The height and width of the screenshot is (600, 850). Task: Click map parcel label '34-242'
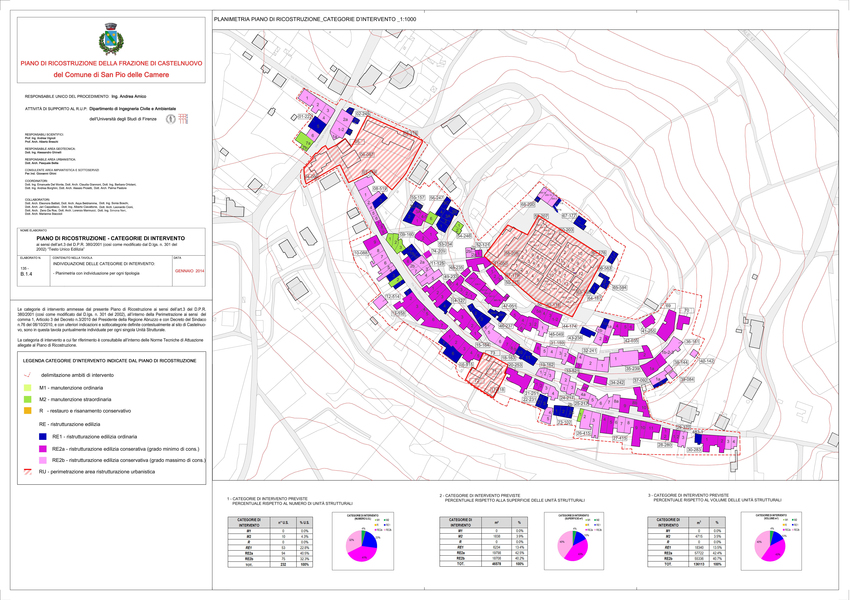(617, 383)
